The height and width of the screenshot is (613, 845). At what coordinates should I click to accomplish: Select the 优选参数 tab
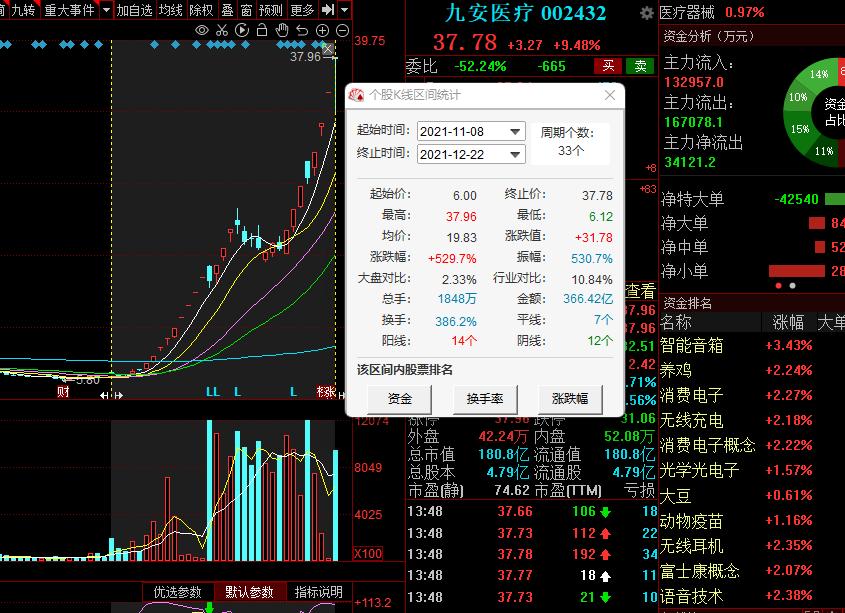click(x=178, y=591)
